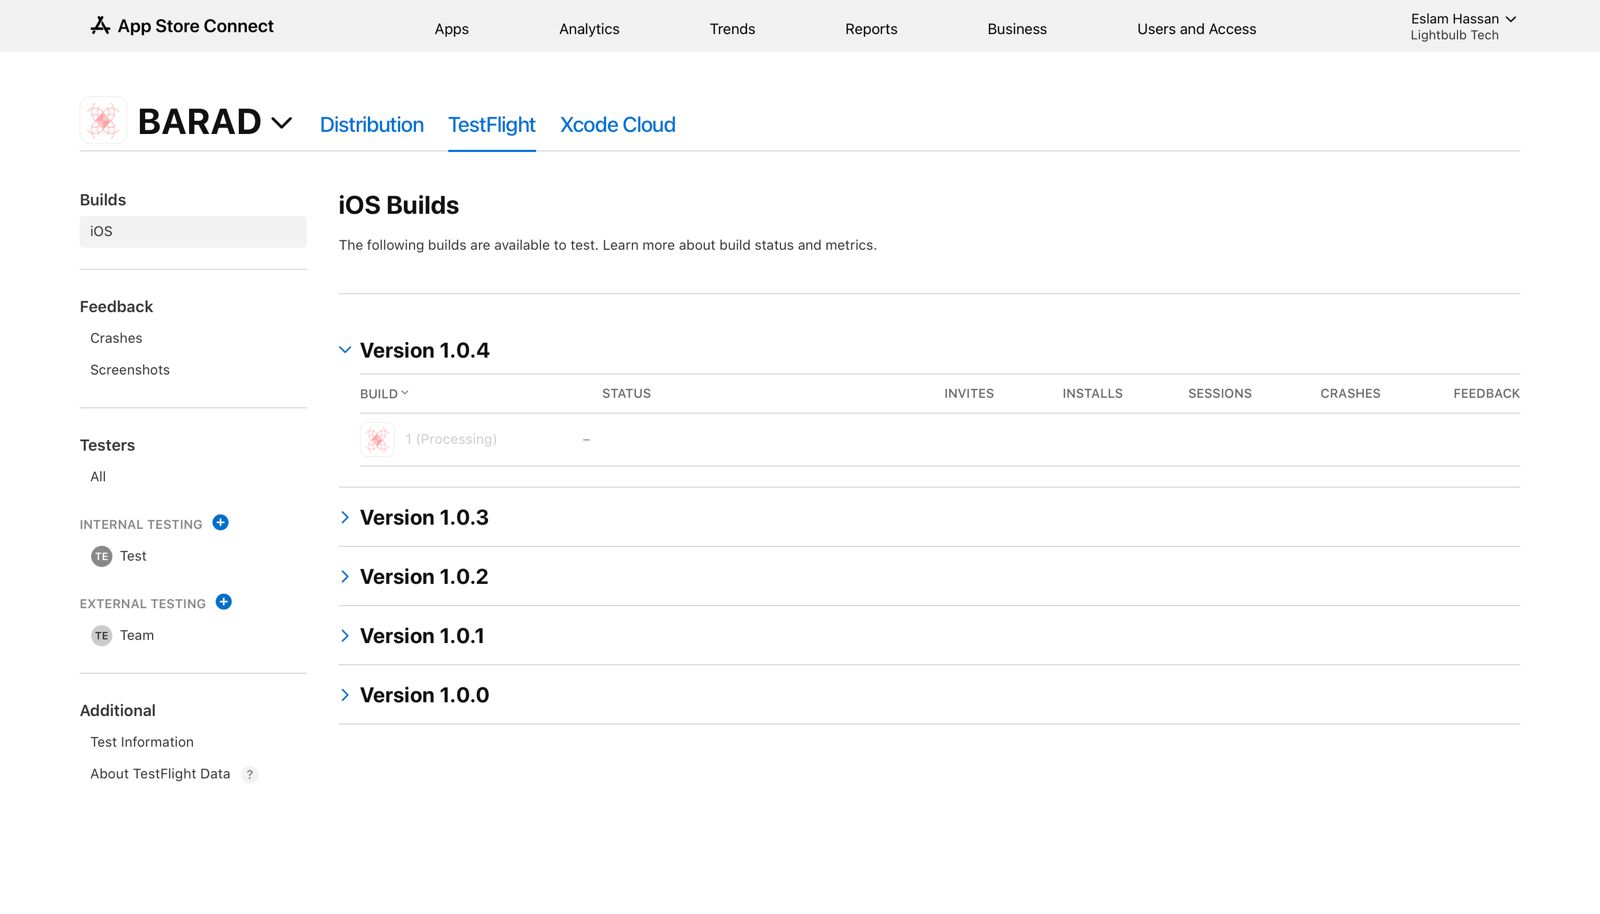The height and width of the screenshot is (914, 1600).
Task: Expand the Version 1.0.1 section
Action: point(345,636)
